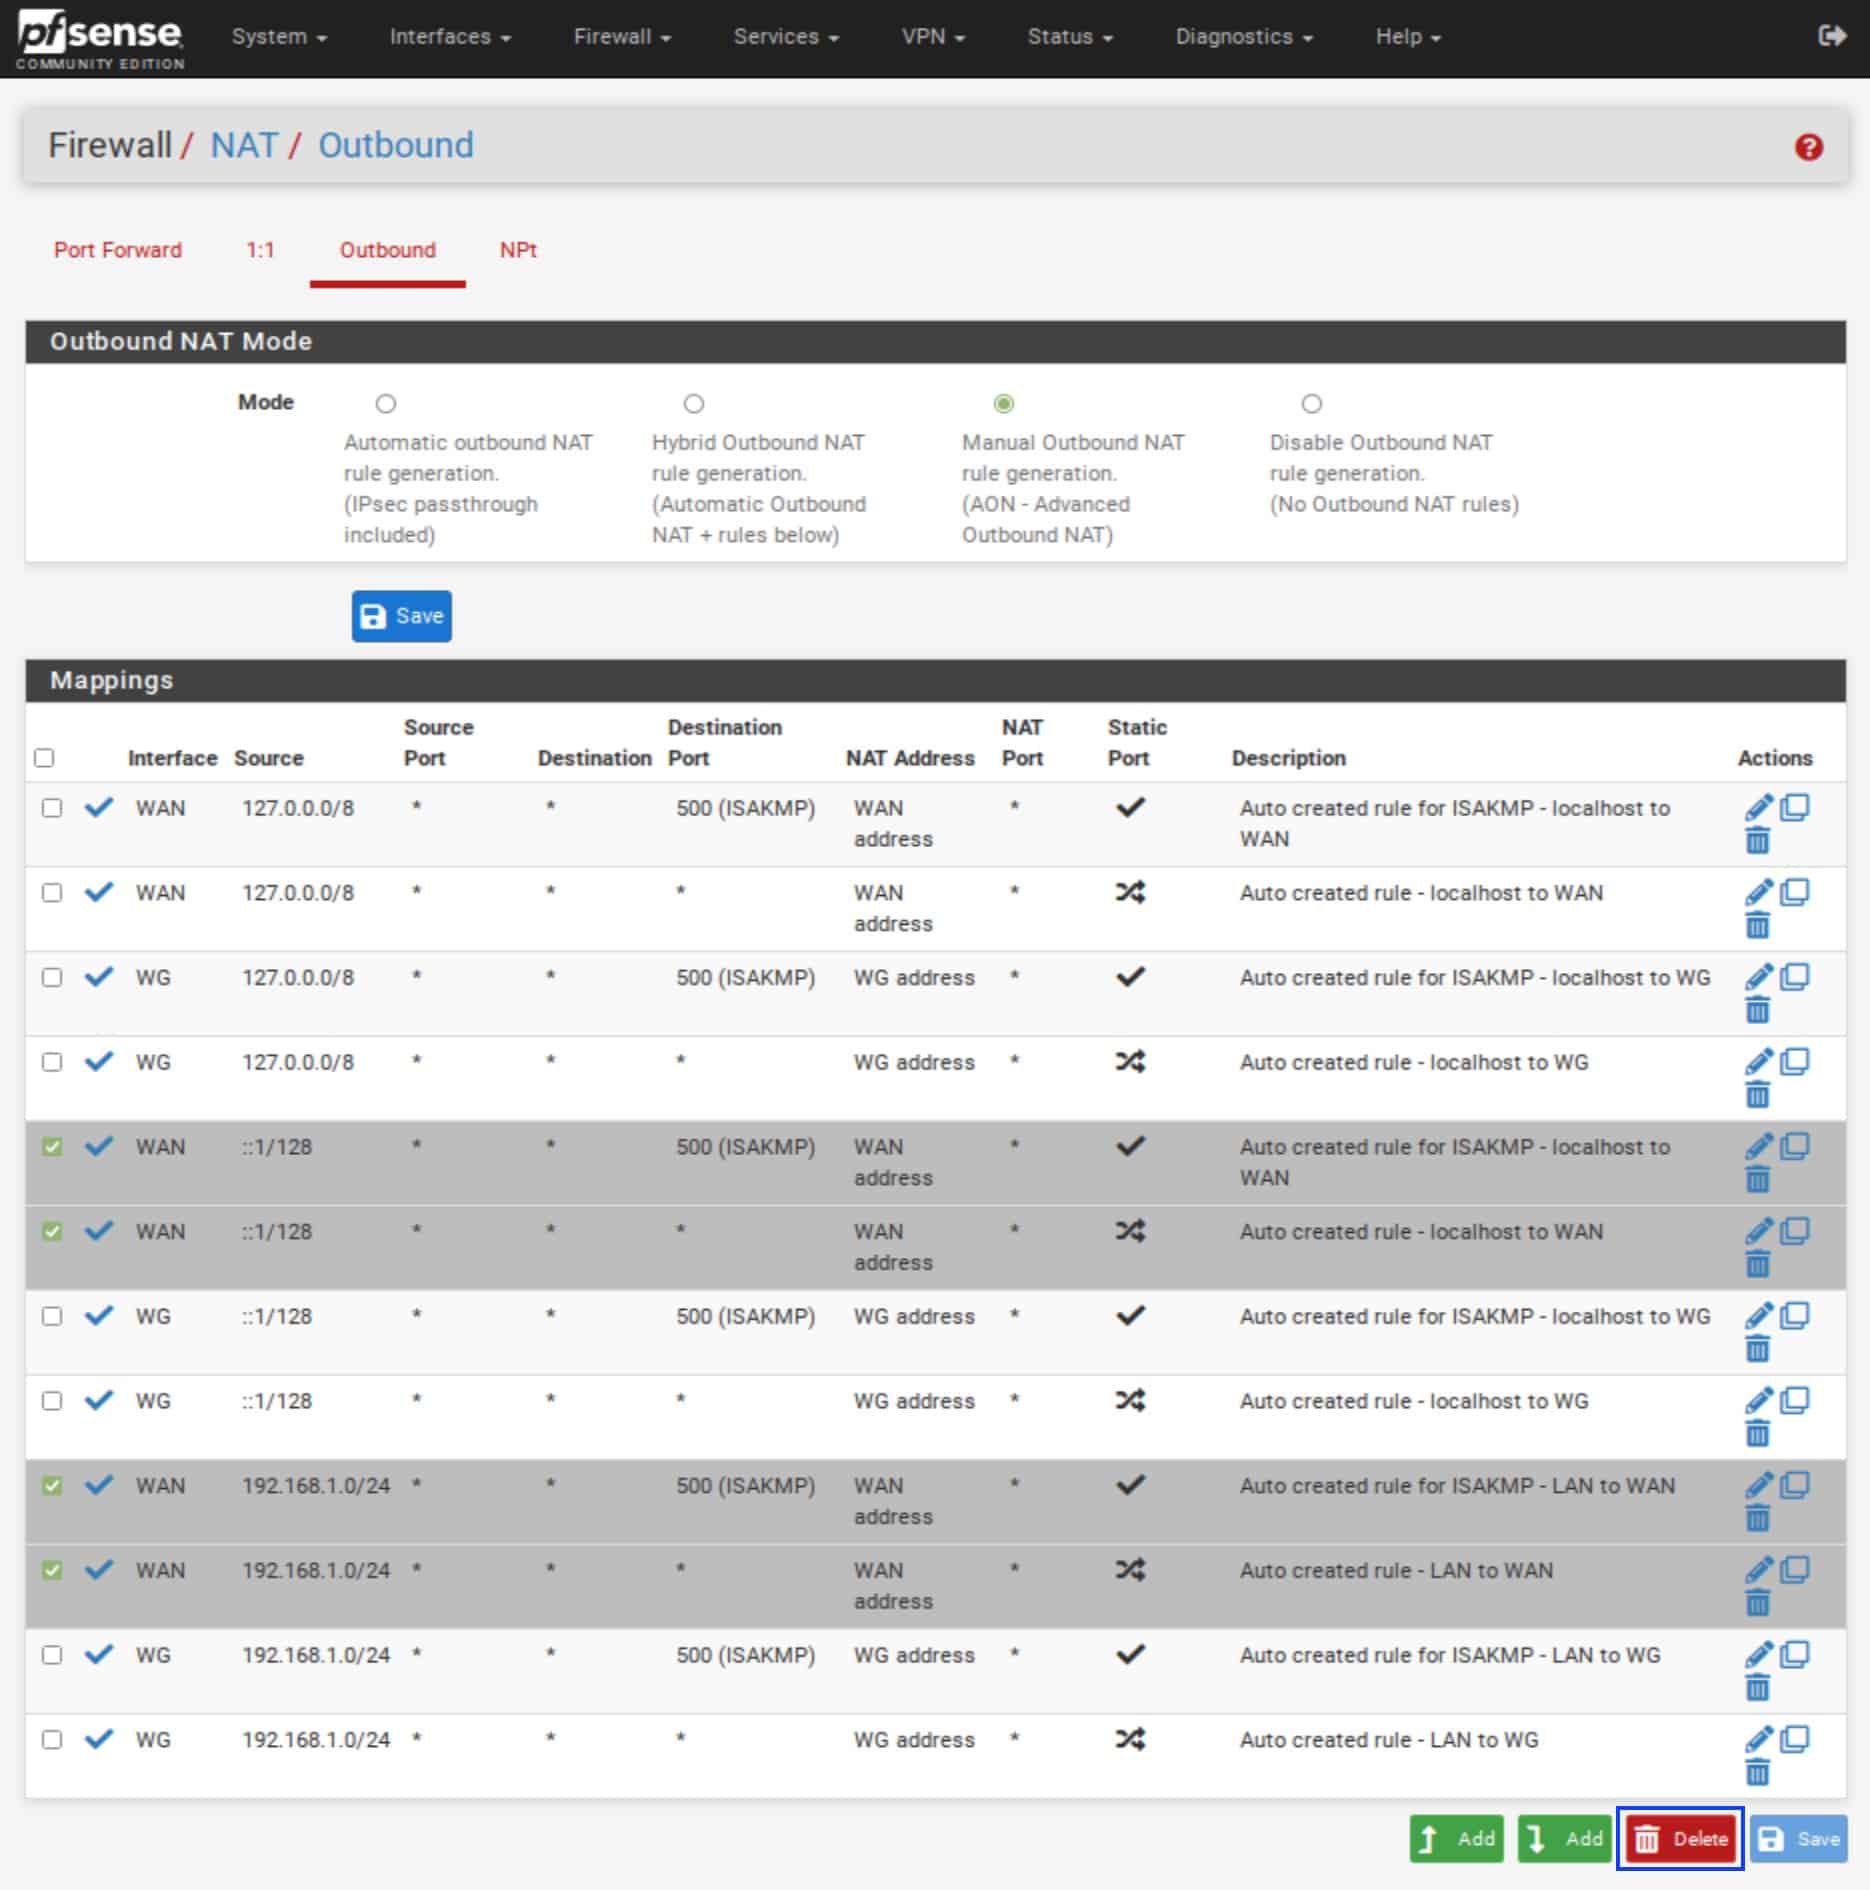Toggle enabled checkmark on LAN to WG row
This screenshot has height=1890, width=1870.
point(98,1739)
